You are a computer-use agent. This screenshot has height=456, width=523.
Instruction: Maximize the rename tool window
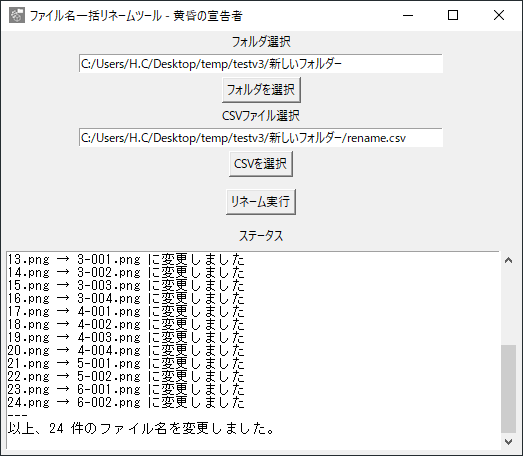453,15
